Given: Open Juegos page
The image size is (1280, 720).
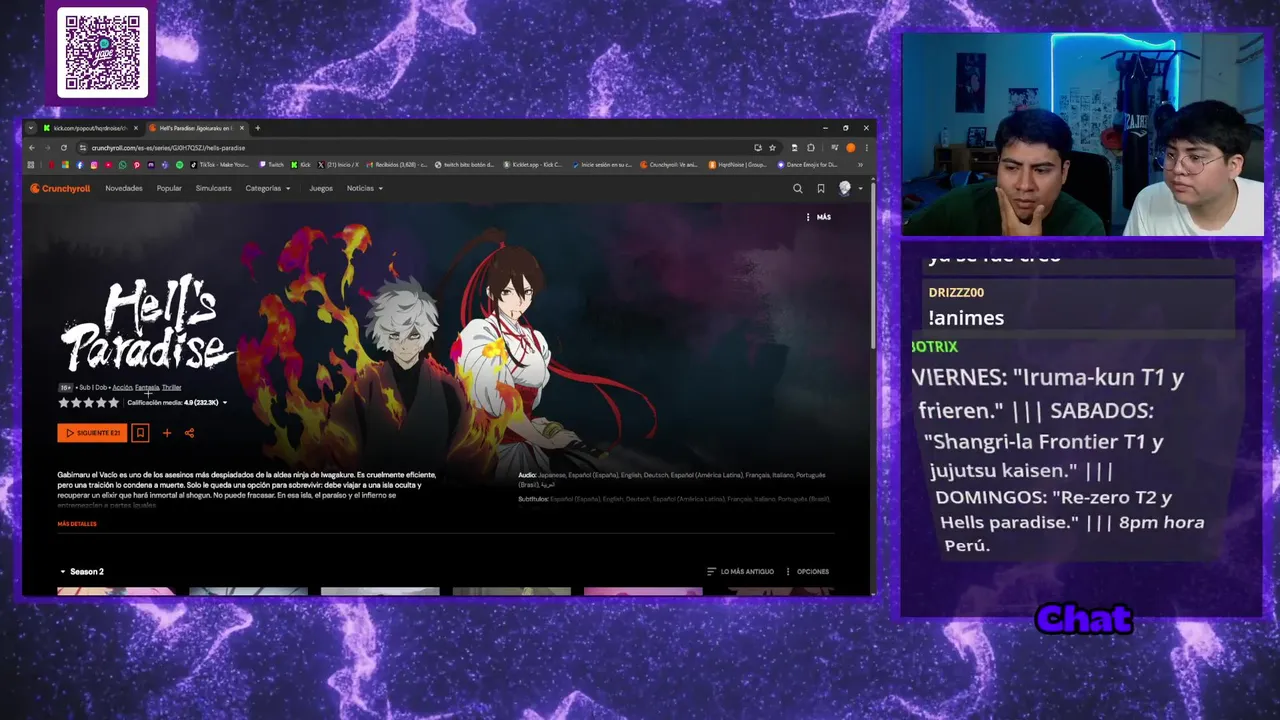Looking at the screenshot, I should (x=321, y=188).
